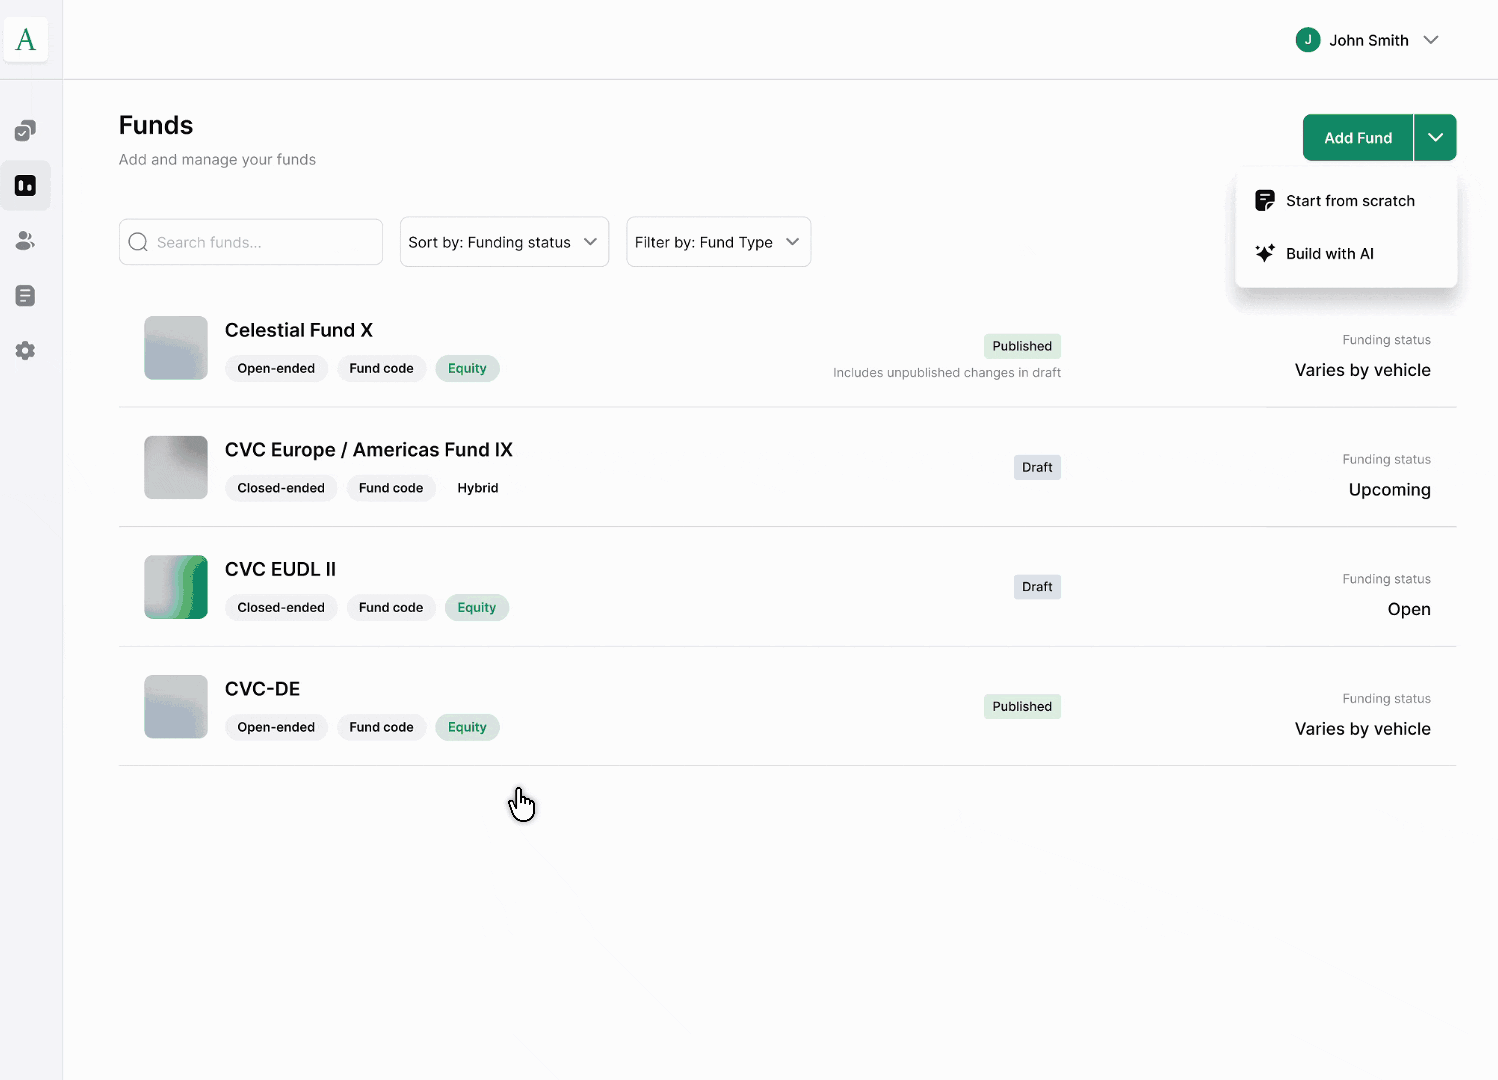Image resolution: width=1498 pixels, height=1080 pixels.
Task: Expand the John Smith account menu chevron
Action: click(1431, 40)
